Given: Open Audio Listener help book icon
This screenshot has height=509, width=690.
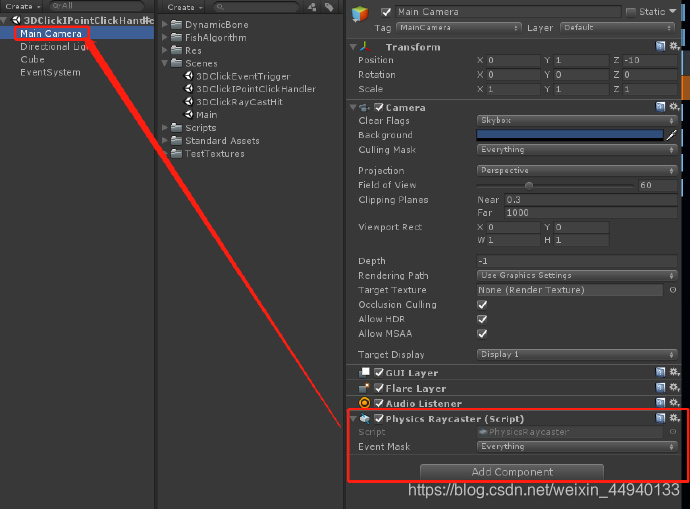Looking at the screenshot, I should [x=660, y=403].
